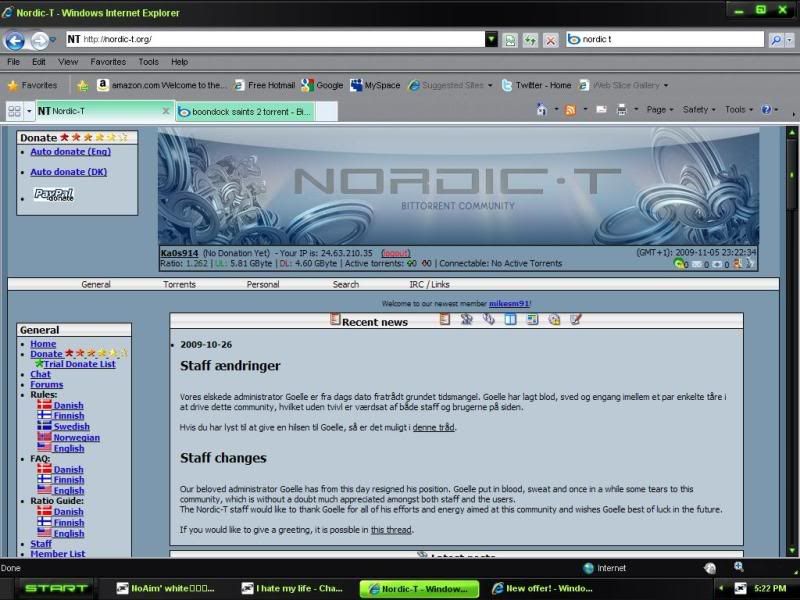Open the Safety dropdown in command bar
The height and width of the screenshot is (600, 800).
[x=698, y=109]
